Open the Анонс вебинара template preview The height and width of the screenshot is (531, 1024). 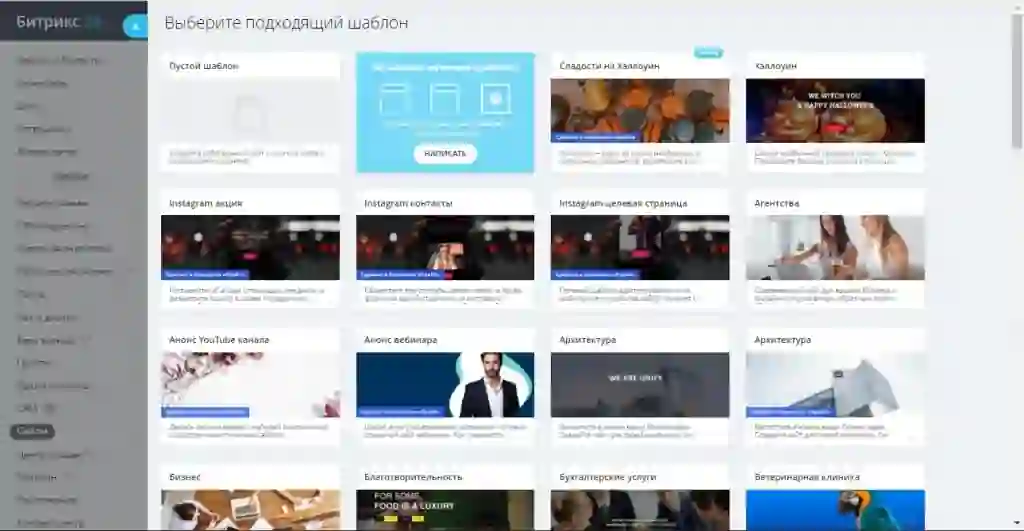pos(445,385)
